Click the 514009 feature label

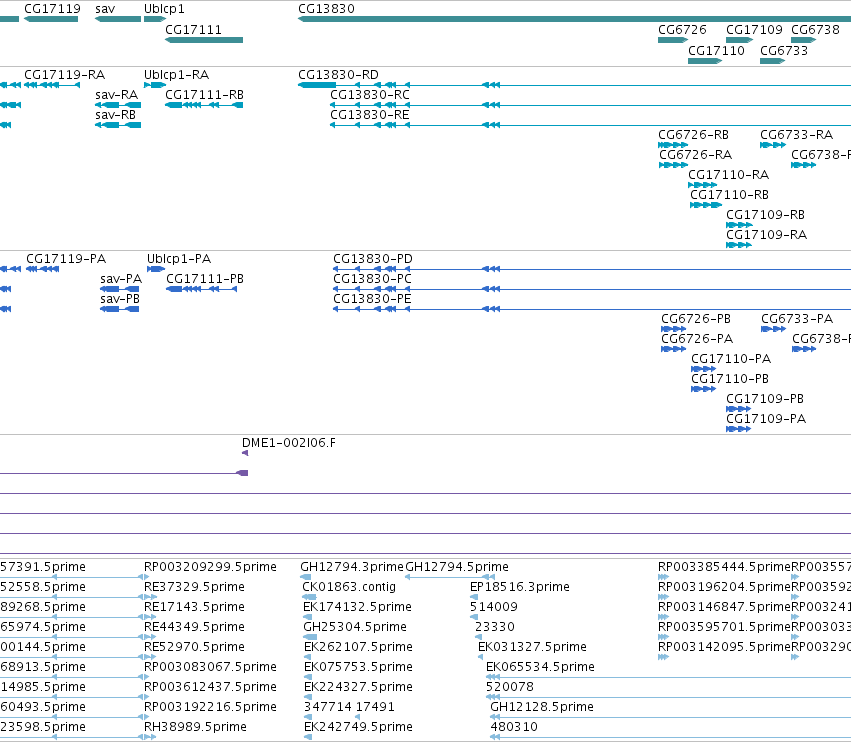493,606
